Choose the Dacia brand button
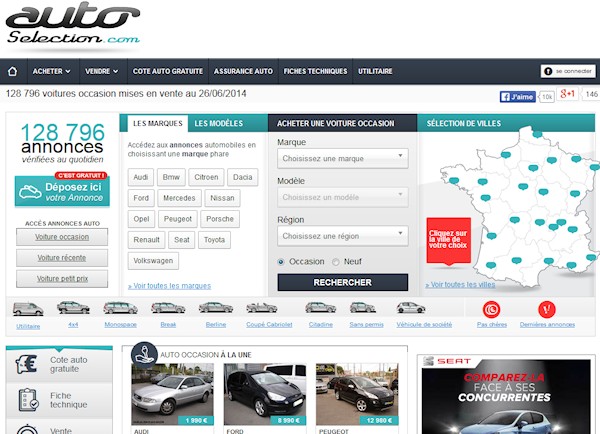This screenshot has height=434, width=600. coord(243,177)
